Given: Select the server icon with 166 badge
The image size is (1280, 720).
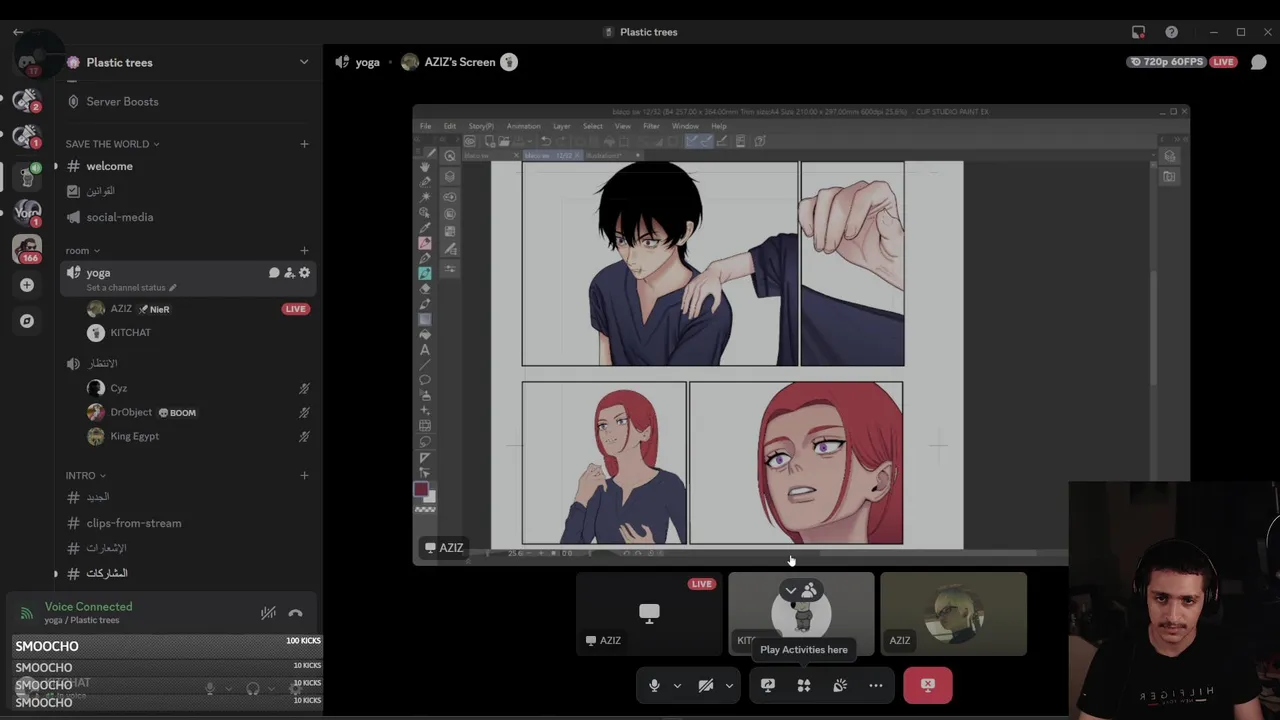Looking at the screenshot, I should 27,248.
